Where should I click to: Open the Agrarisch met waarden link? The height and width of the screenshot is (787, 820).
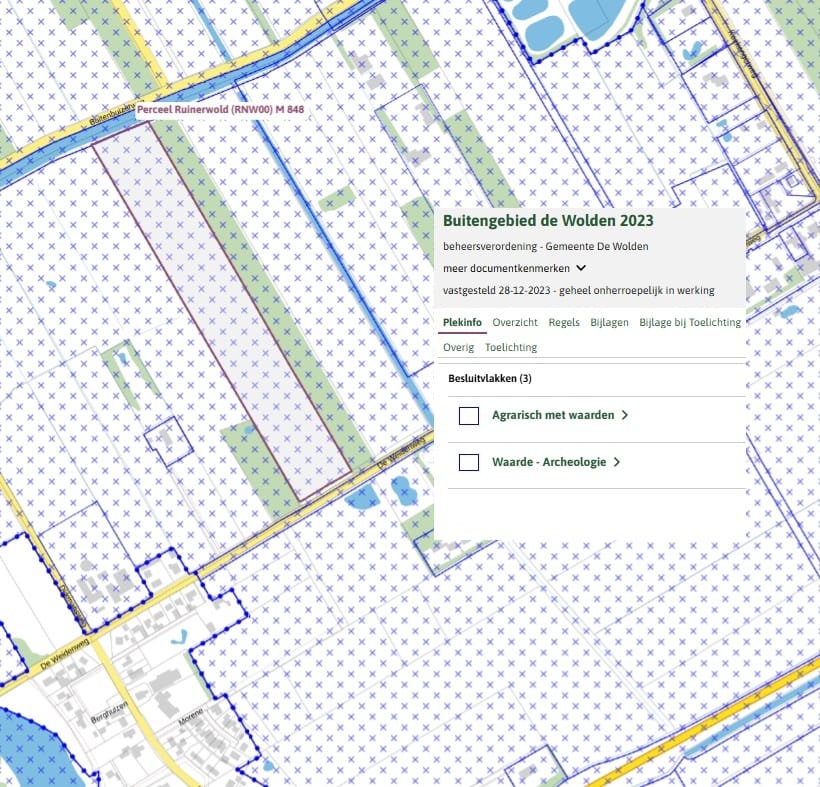tap(553, 415)
